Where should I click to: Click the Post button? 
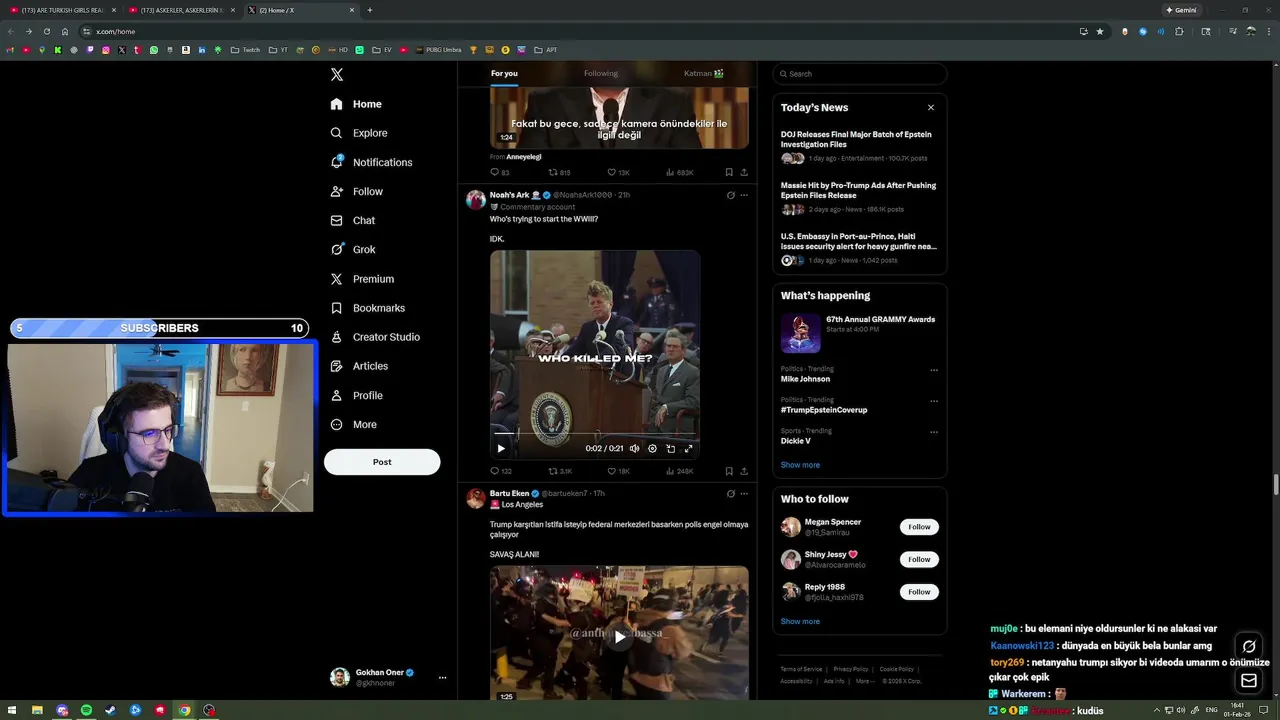[x=382, y=462]
